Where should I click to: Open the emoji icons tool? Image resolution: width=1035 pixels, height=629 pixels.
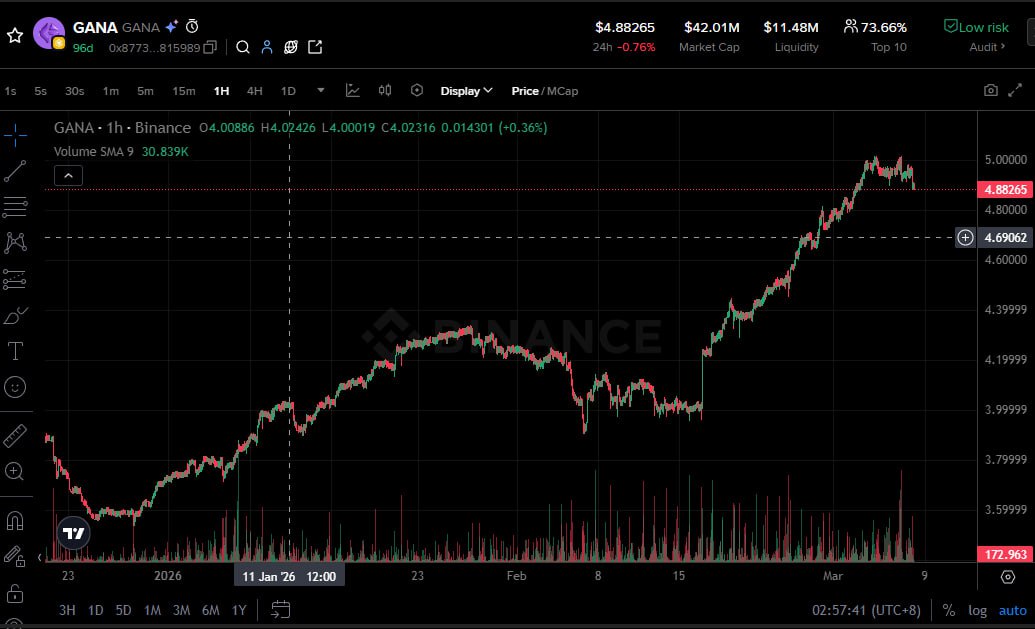tap(15, 387)
